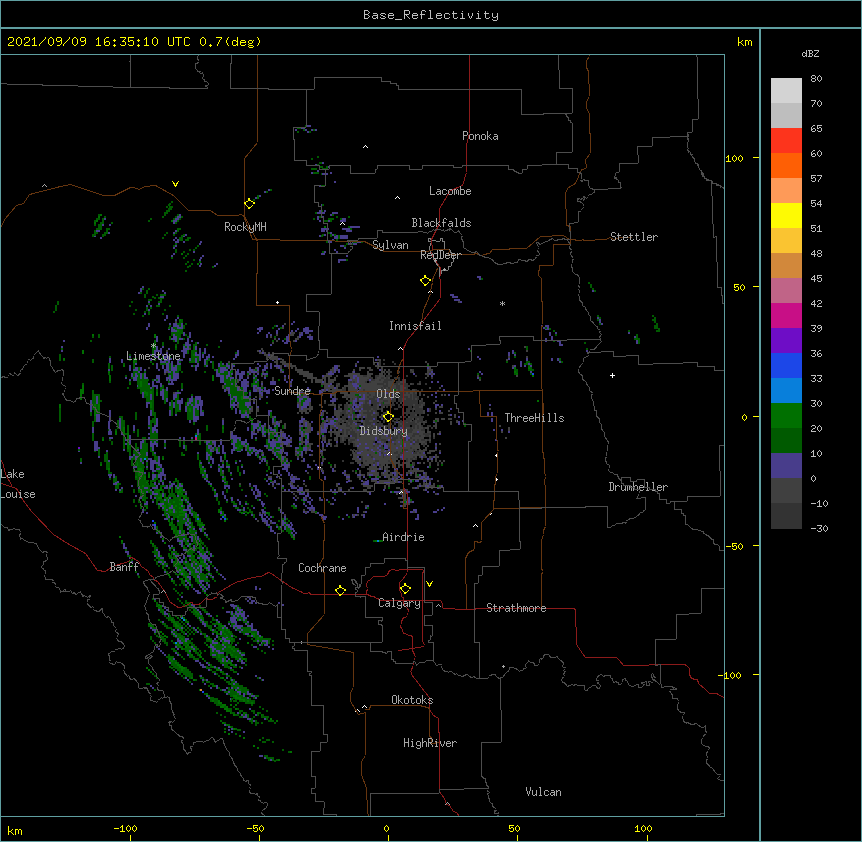The image size is (862, 842).
Task: Click the Blackfalds city label
Action: click(441, 223)
